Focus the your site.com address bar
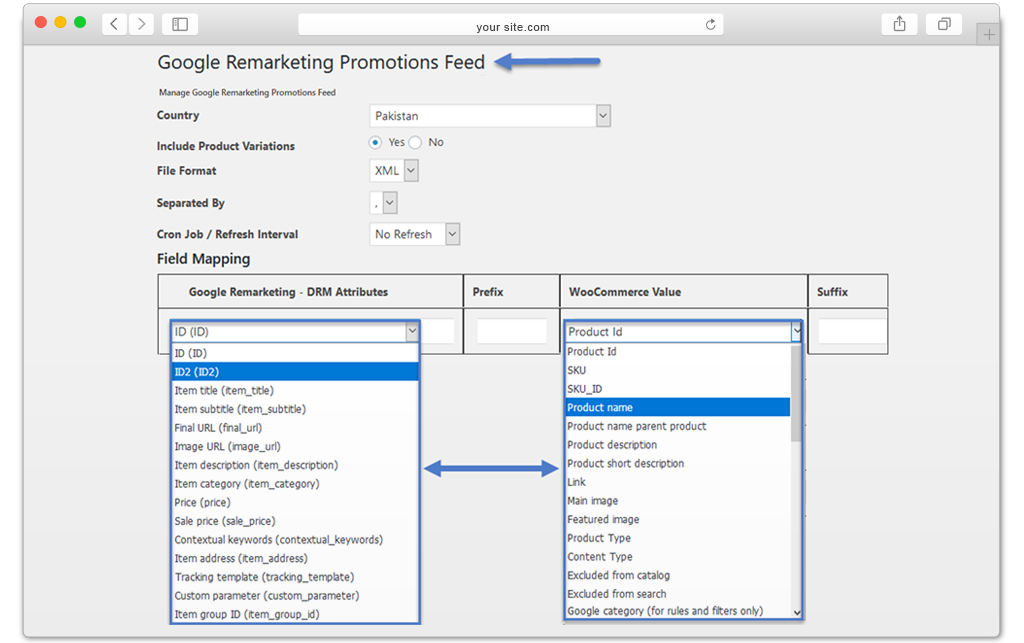Viewport: 1024px width, 643px height. pyautogui.click(x=511, y=25)
